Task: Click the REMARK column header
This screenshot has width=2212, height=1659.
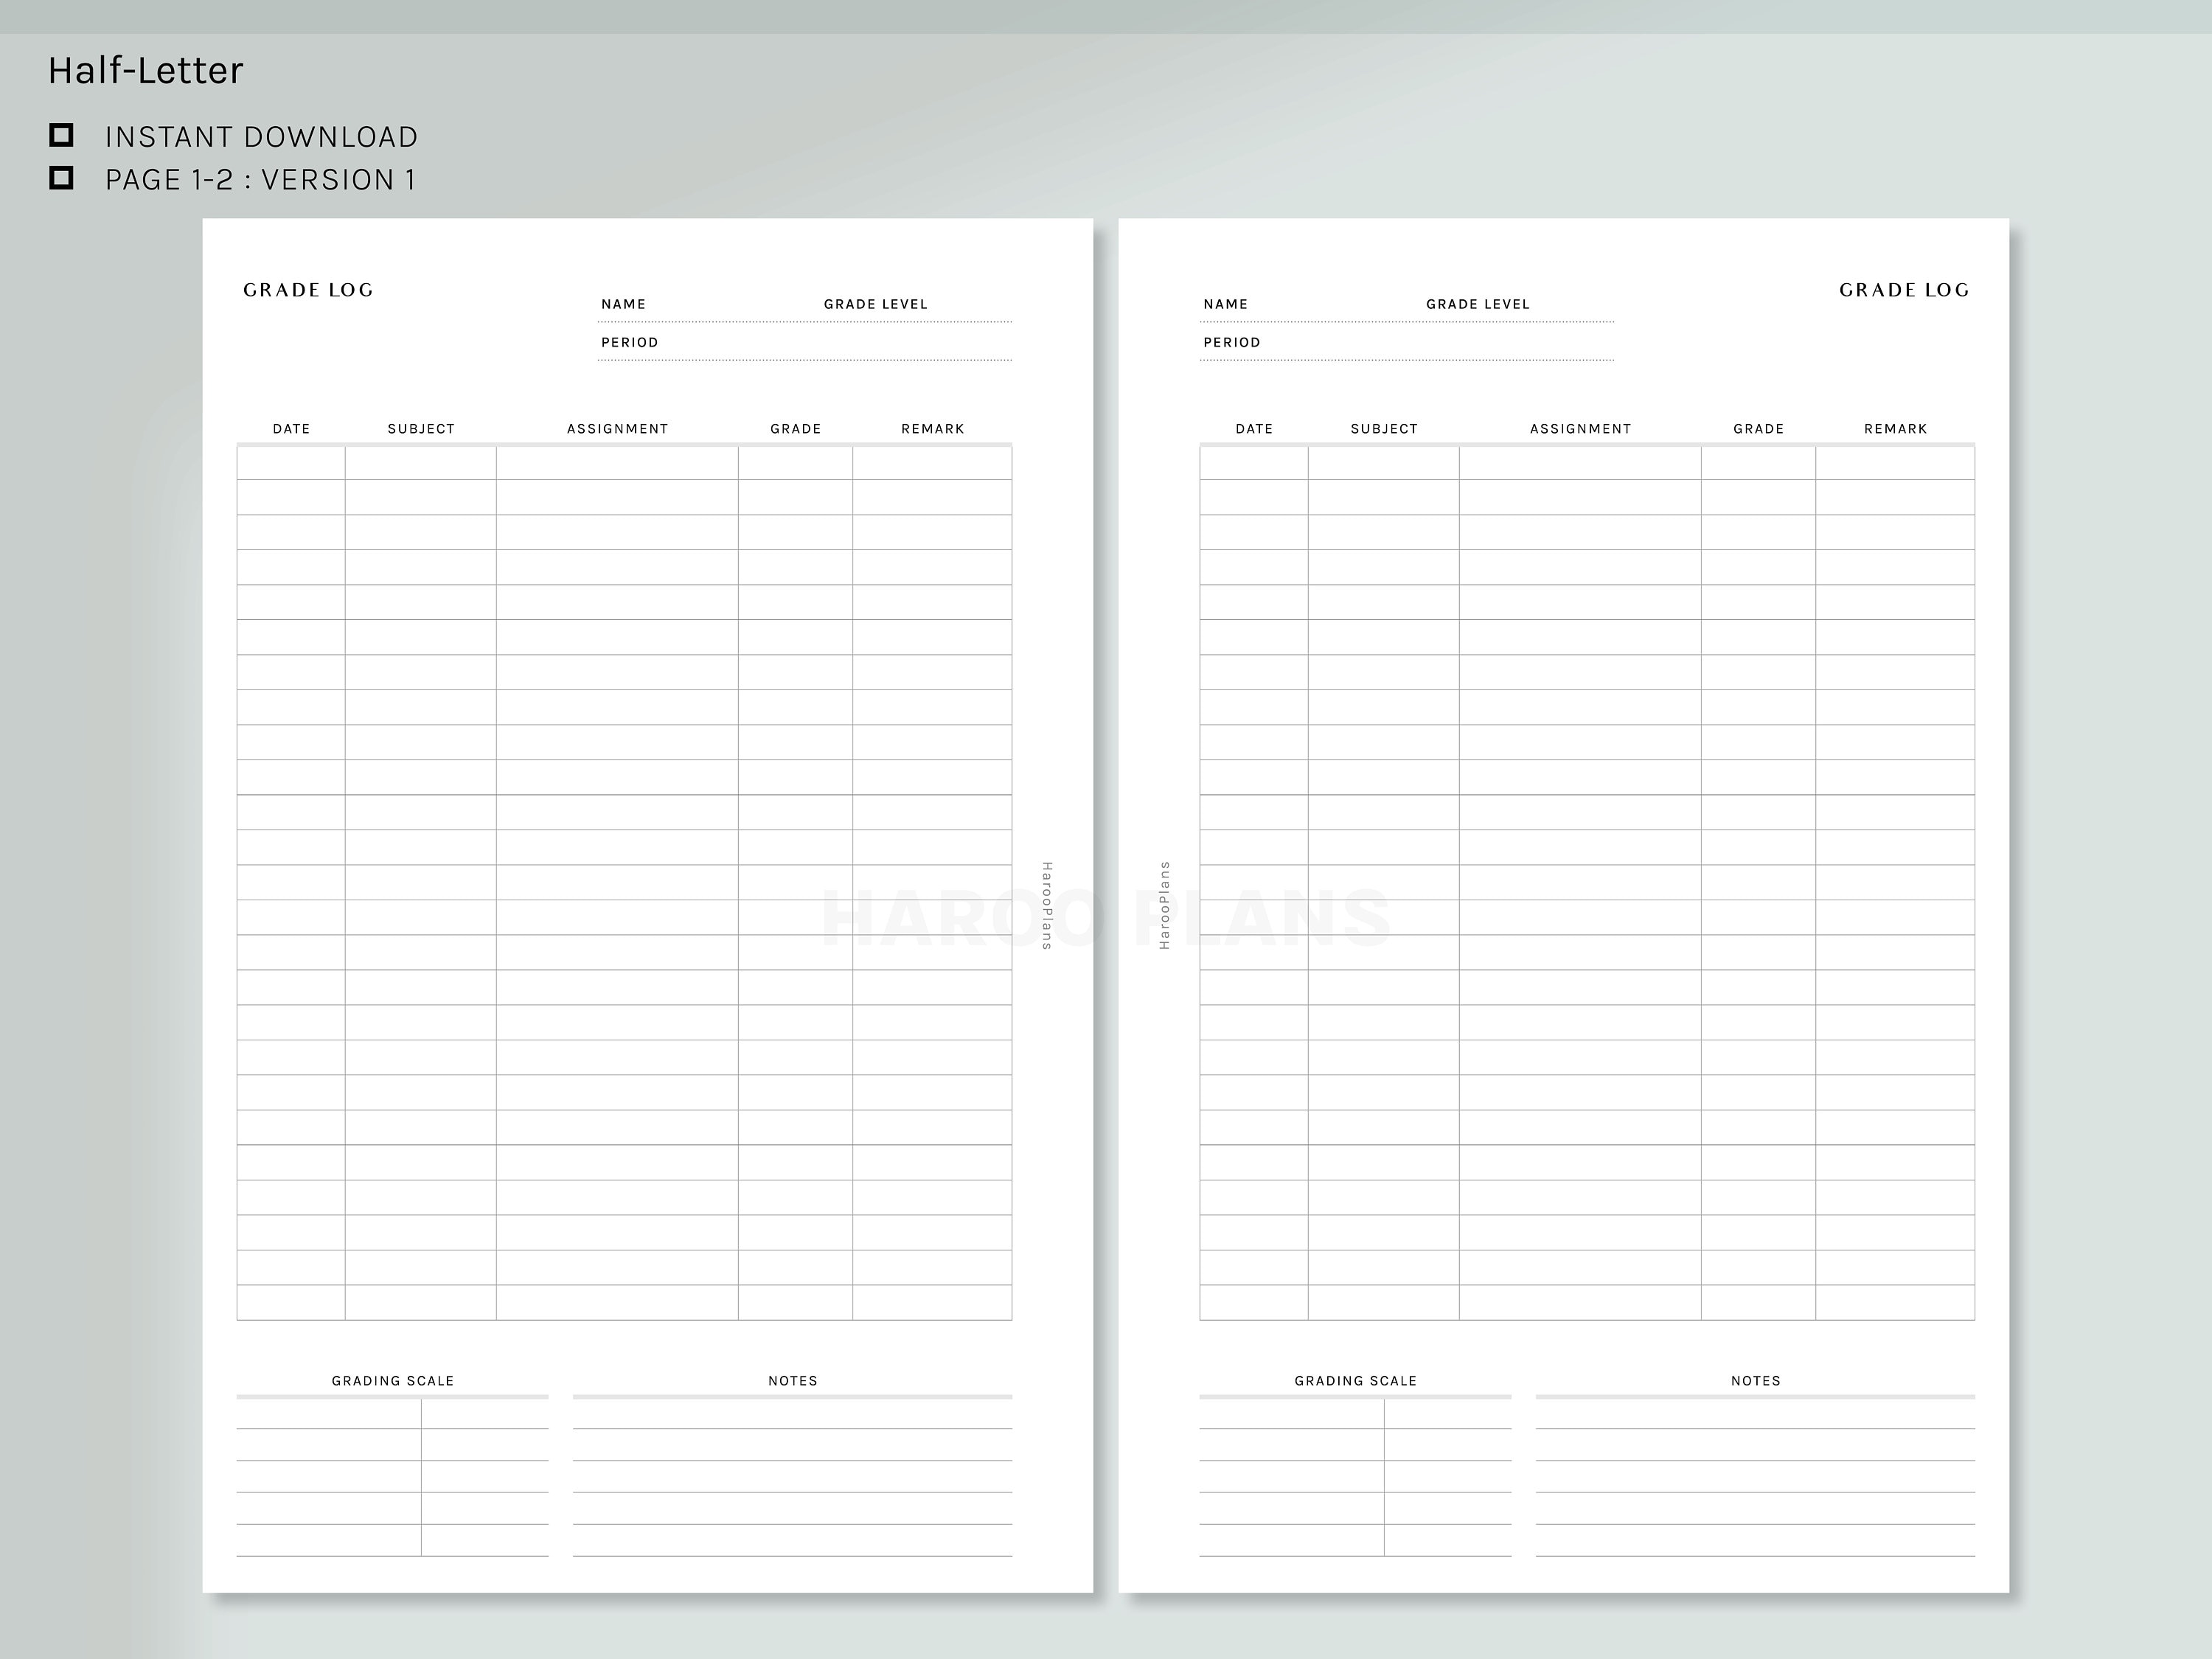Action: pos(932,428)
